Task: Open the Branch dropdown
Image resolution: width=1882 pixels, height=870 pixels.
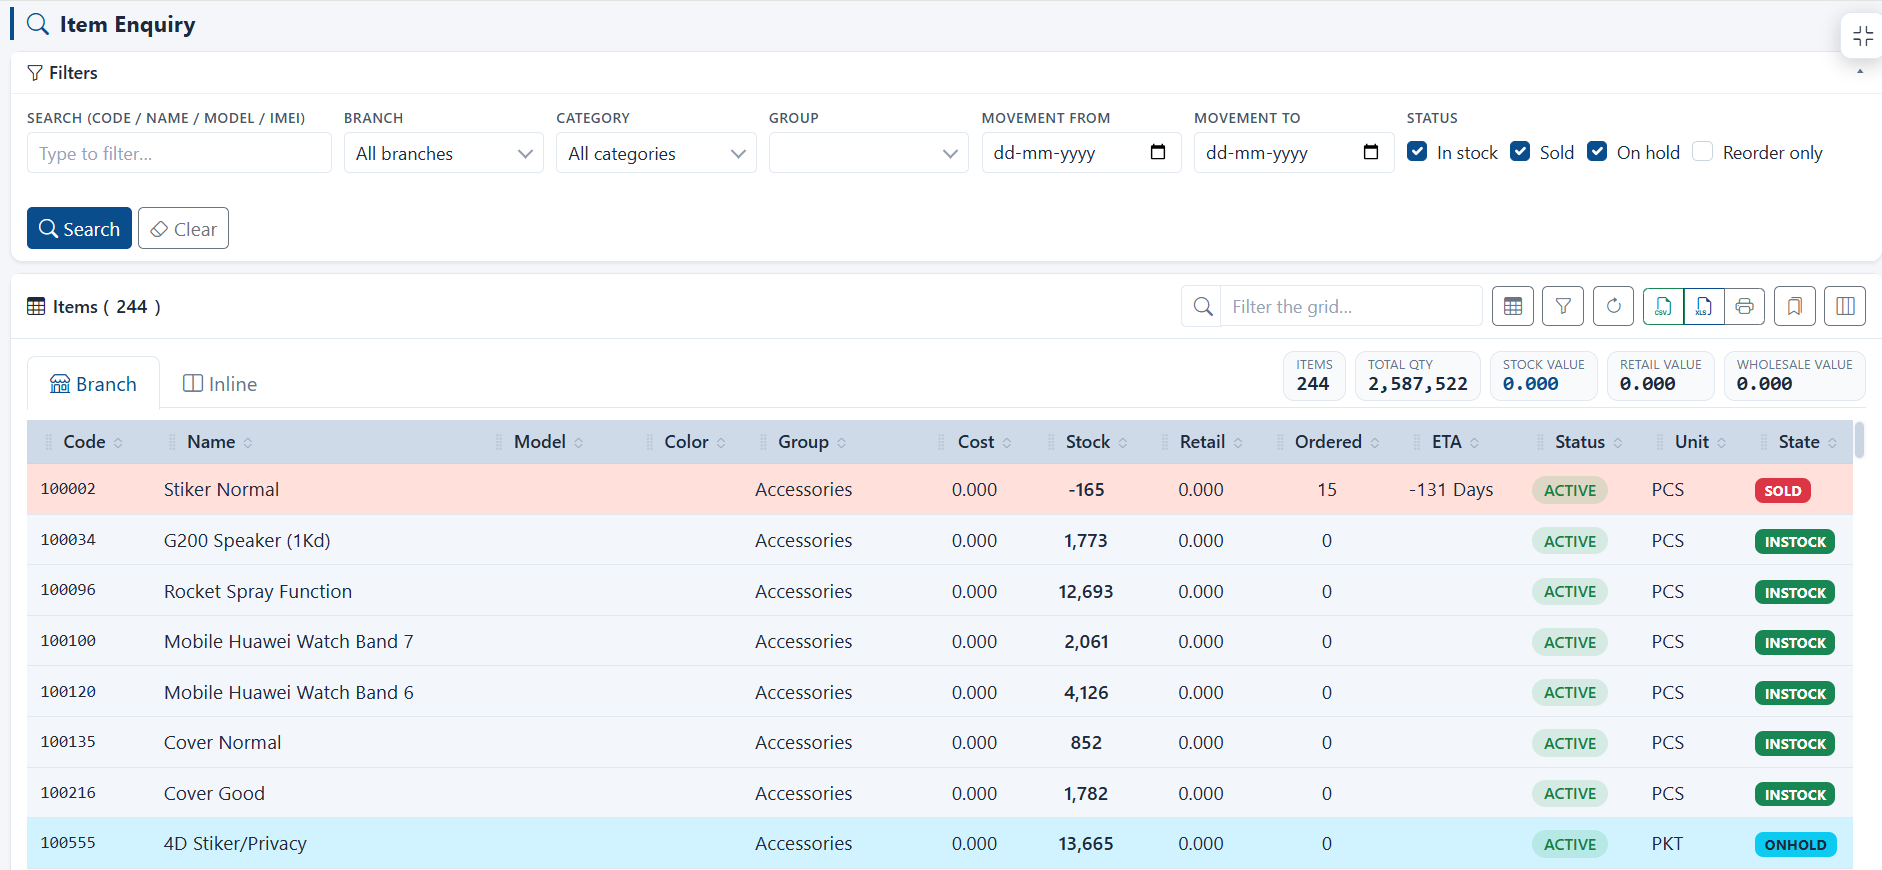Action: click(x=444, y=153)
